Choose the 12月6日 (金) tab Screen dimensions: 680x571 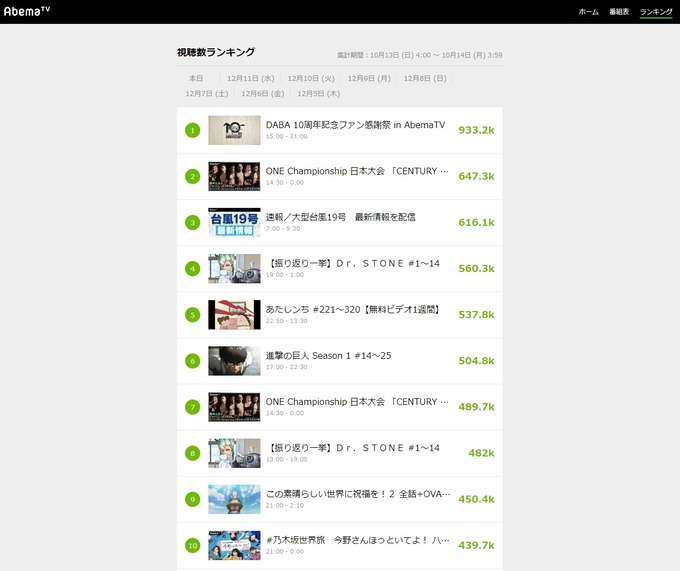pos(263,94)
